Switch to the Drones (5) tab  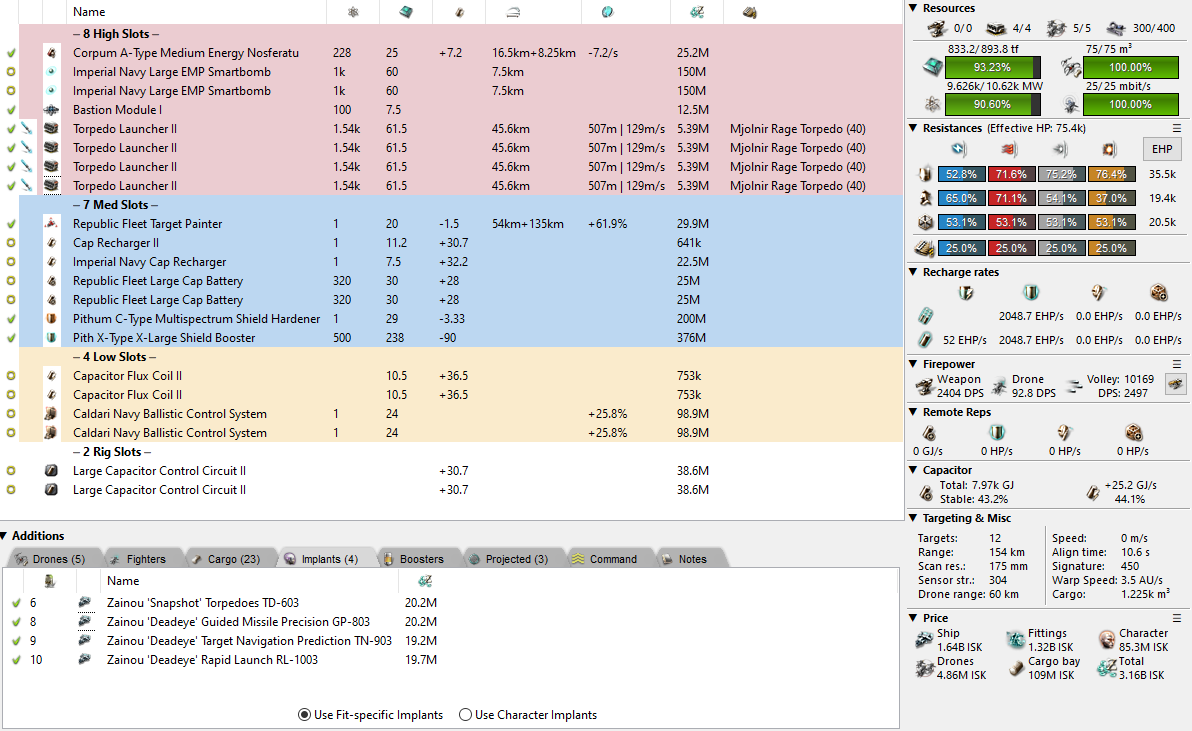coord(50,559)
